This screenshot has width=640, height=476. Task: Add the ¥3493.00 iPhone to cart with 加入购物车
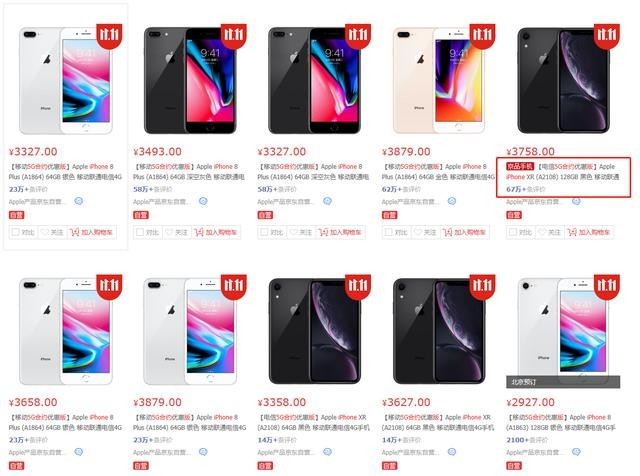tap(216, 232)
